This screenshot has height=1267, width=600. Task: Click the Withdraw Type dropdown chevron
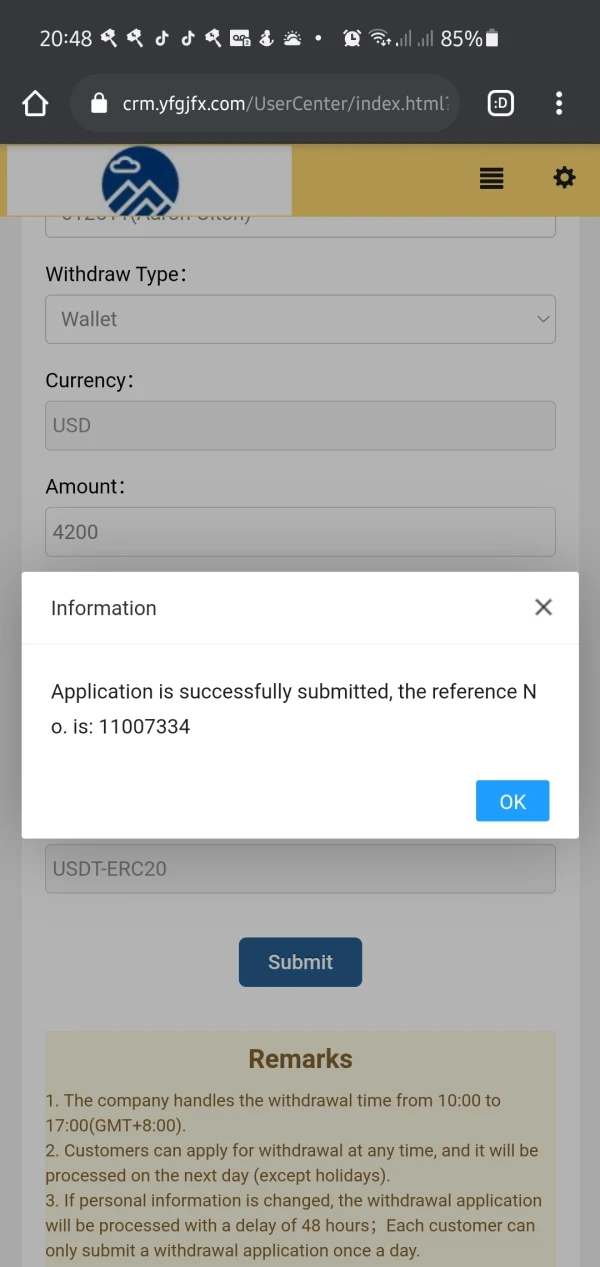(543, 319)
